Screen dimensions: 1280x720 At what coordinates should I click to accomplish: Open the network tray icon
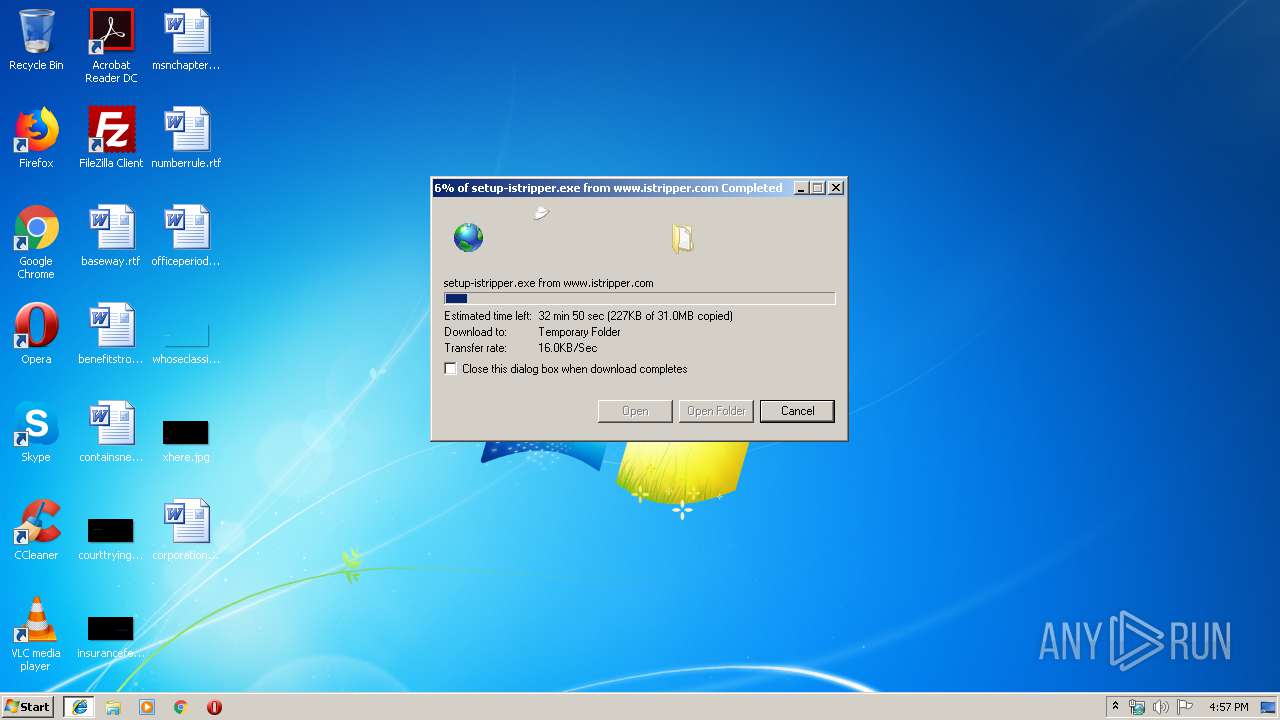tap(1138, 707)
